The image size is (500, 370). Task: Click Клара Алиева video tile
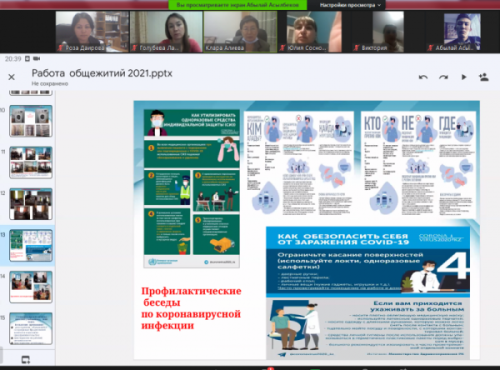(240, 32)
